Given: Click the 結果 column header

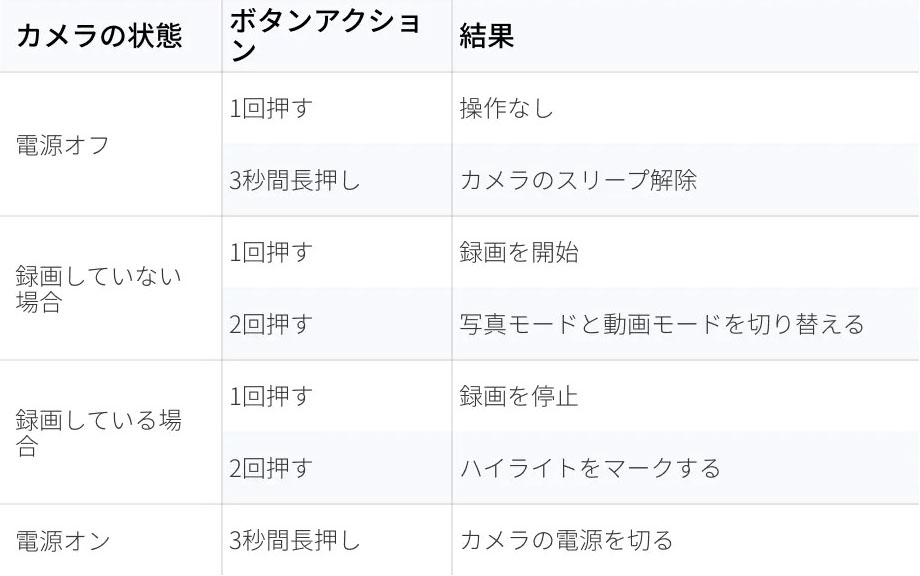Looking at the screenshot, I should pos(487,36).
